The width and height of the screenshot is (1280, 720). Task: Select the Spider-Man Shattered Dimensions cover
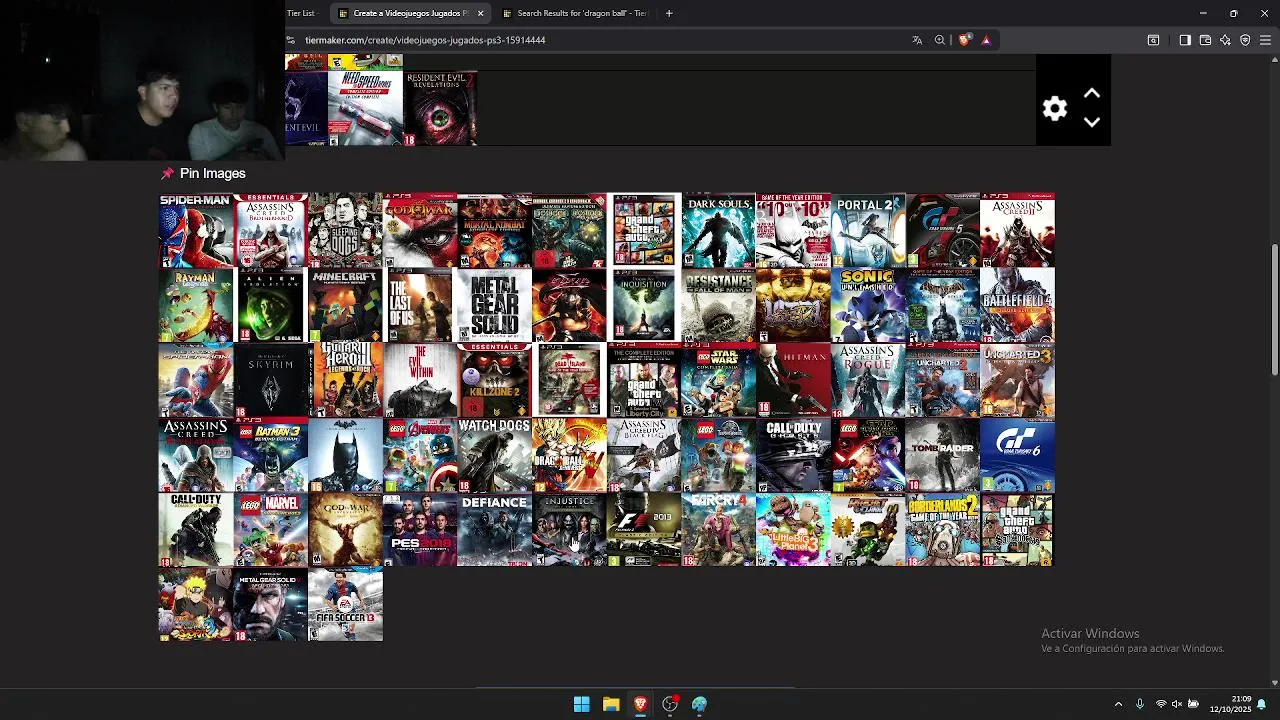[196, 230]
